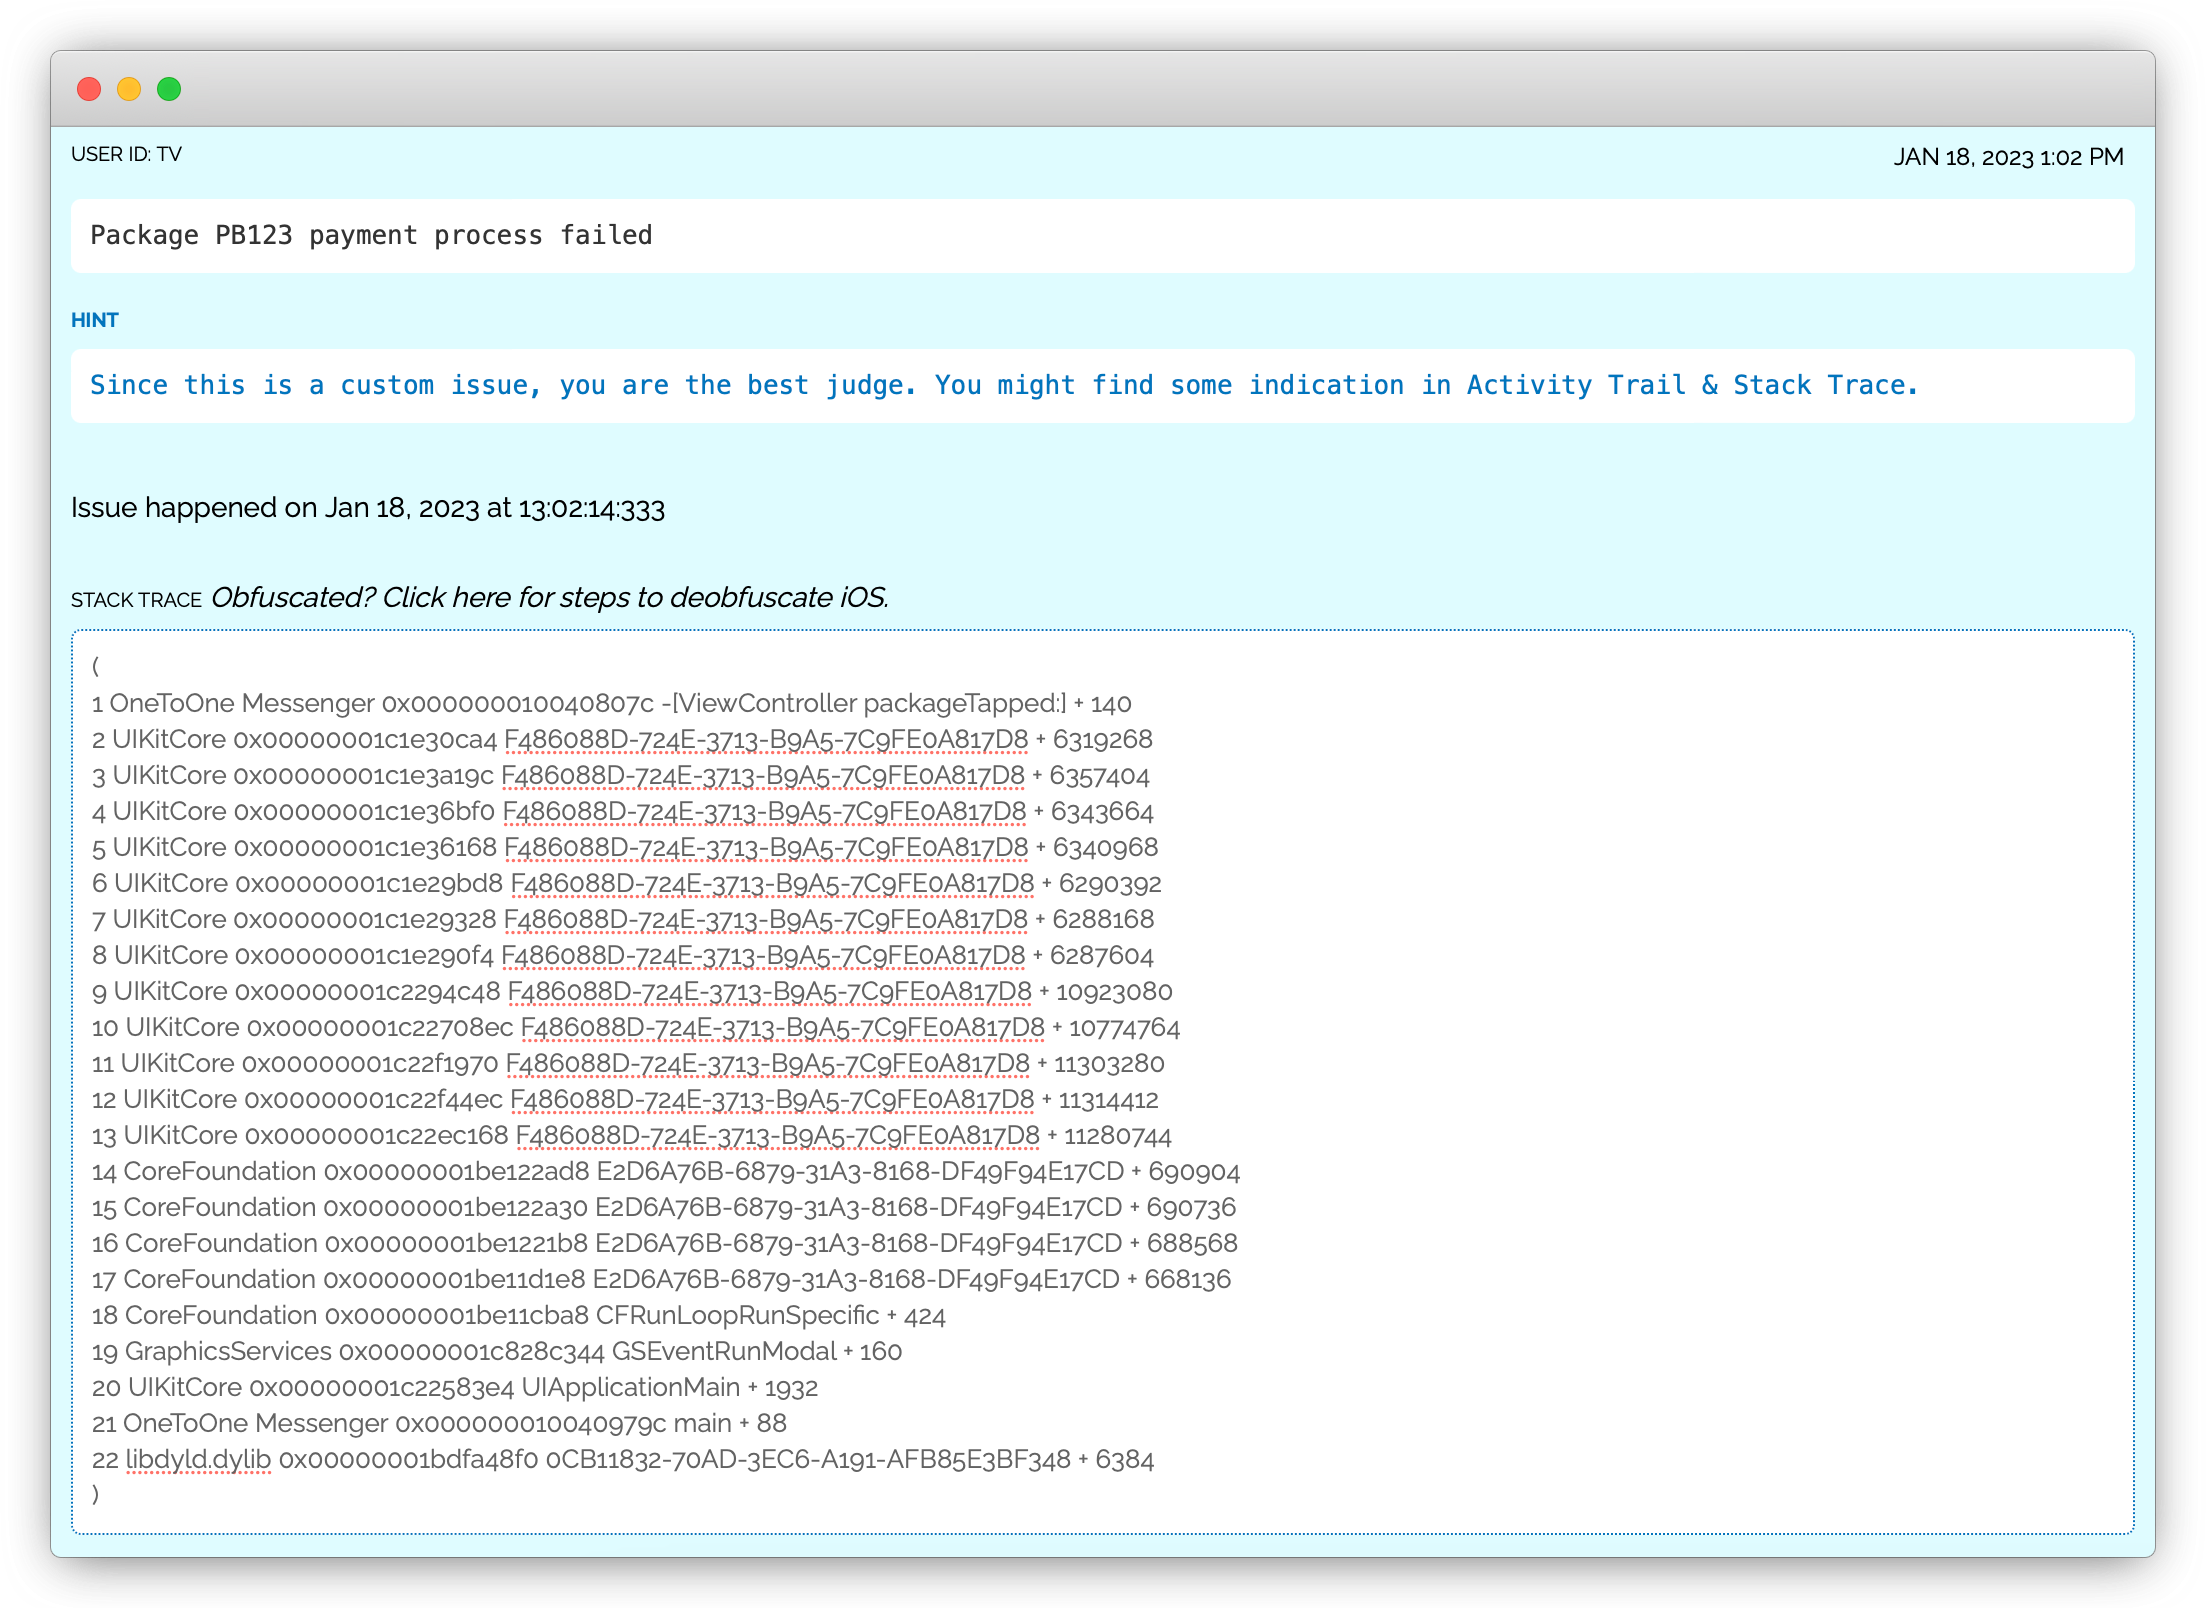Click the hint text about Activity Trail
The height and width of the screenshot is (1608, 2206).
[1003, 386]
